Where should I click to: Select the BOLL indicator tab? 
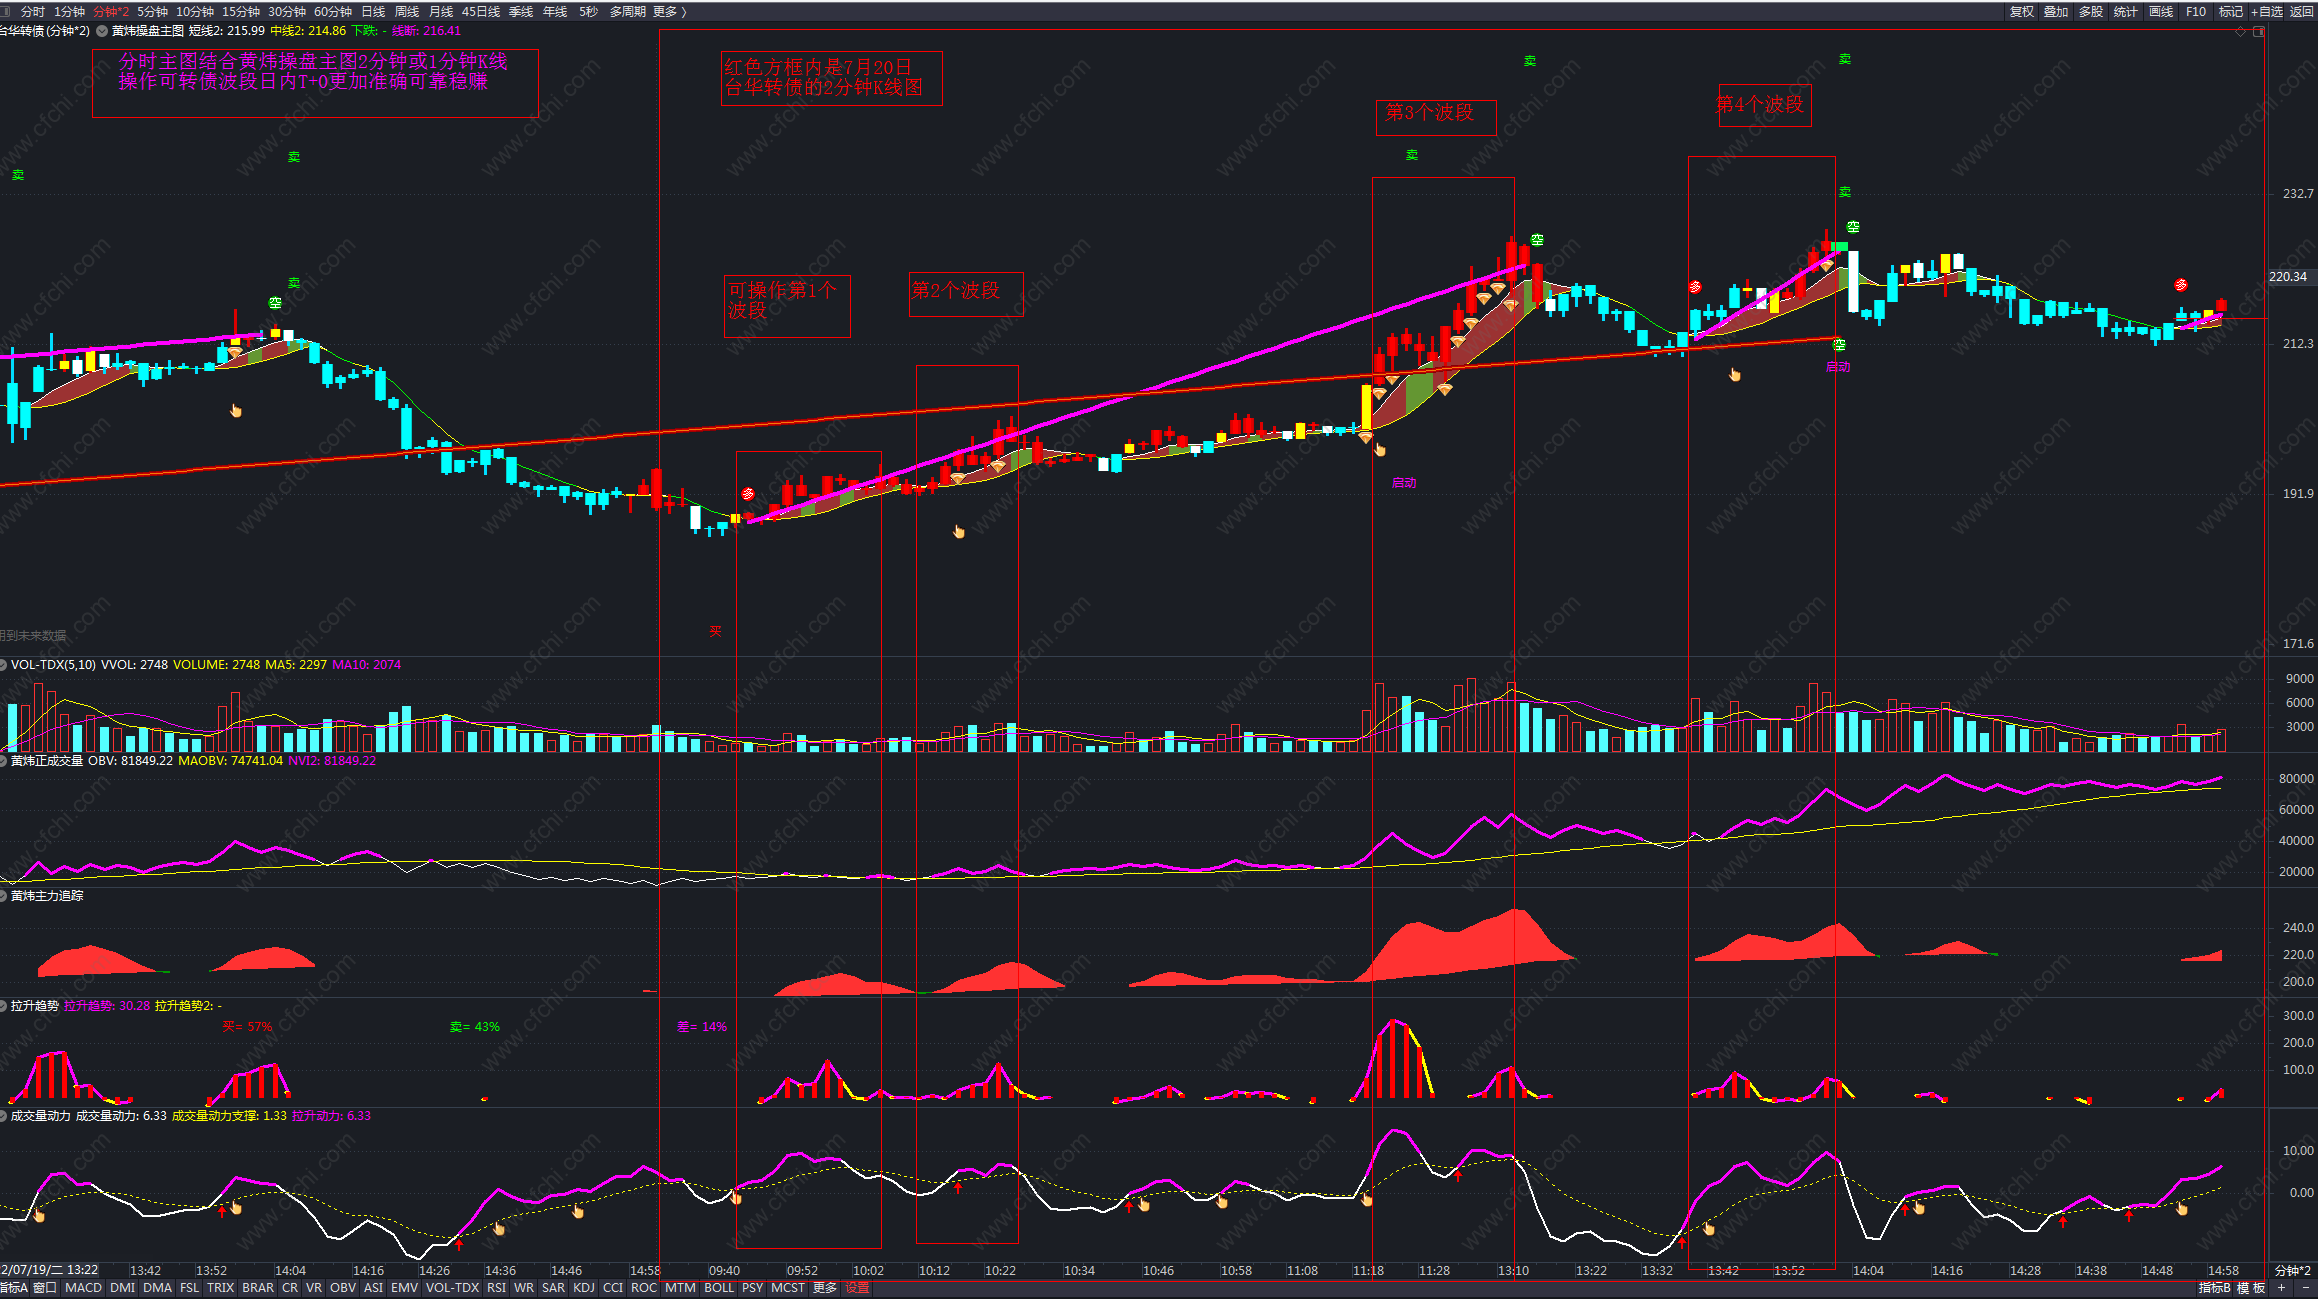pos(718,1288)
